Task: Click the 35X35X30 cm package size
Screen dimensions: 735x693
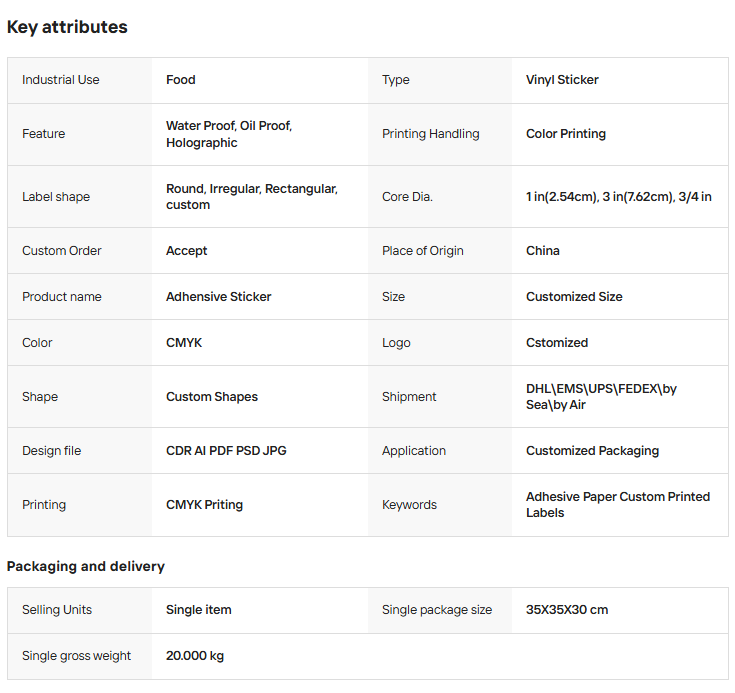Action: click(567, 610)
